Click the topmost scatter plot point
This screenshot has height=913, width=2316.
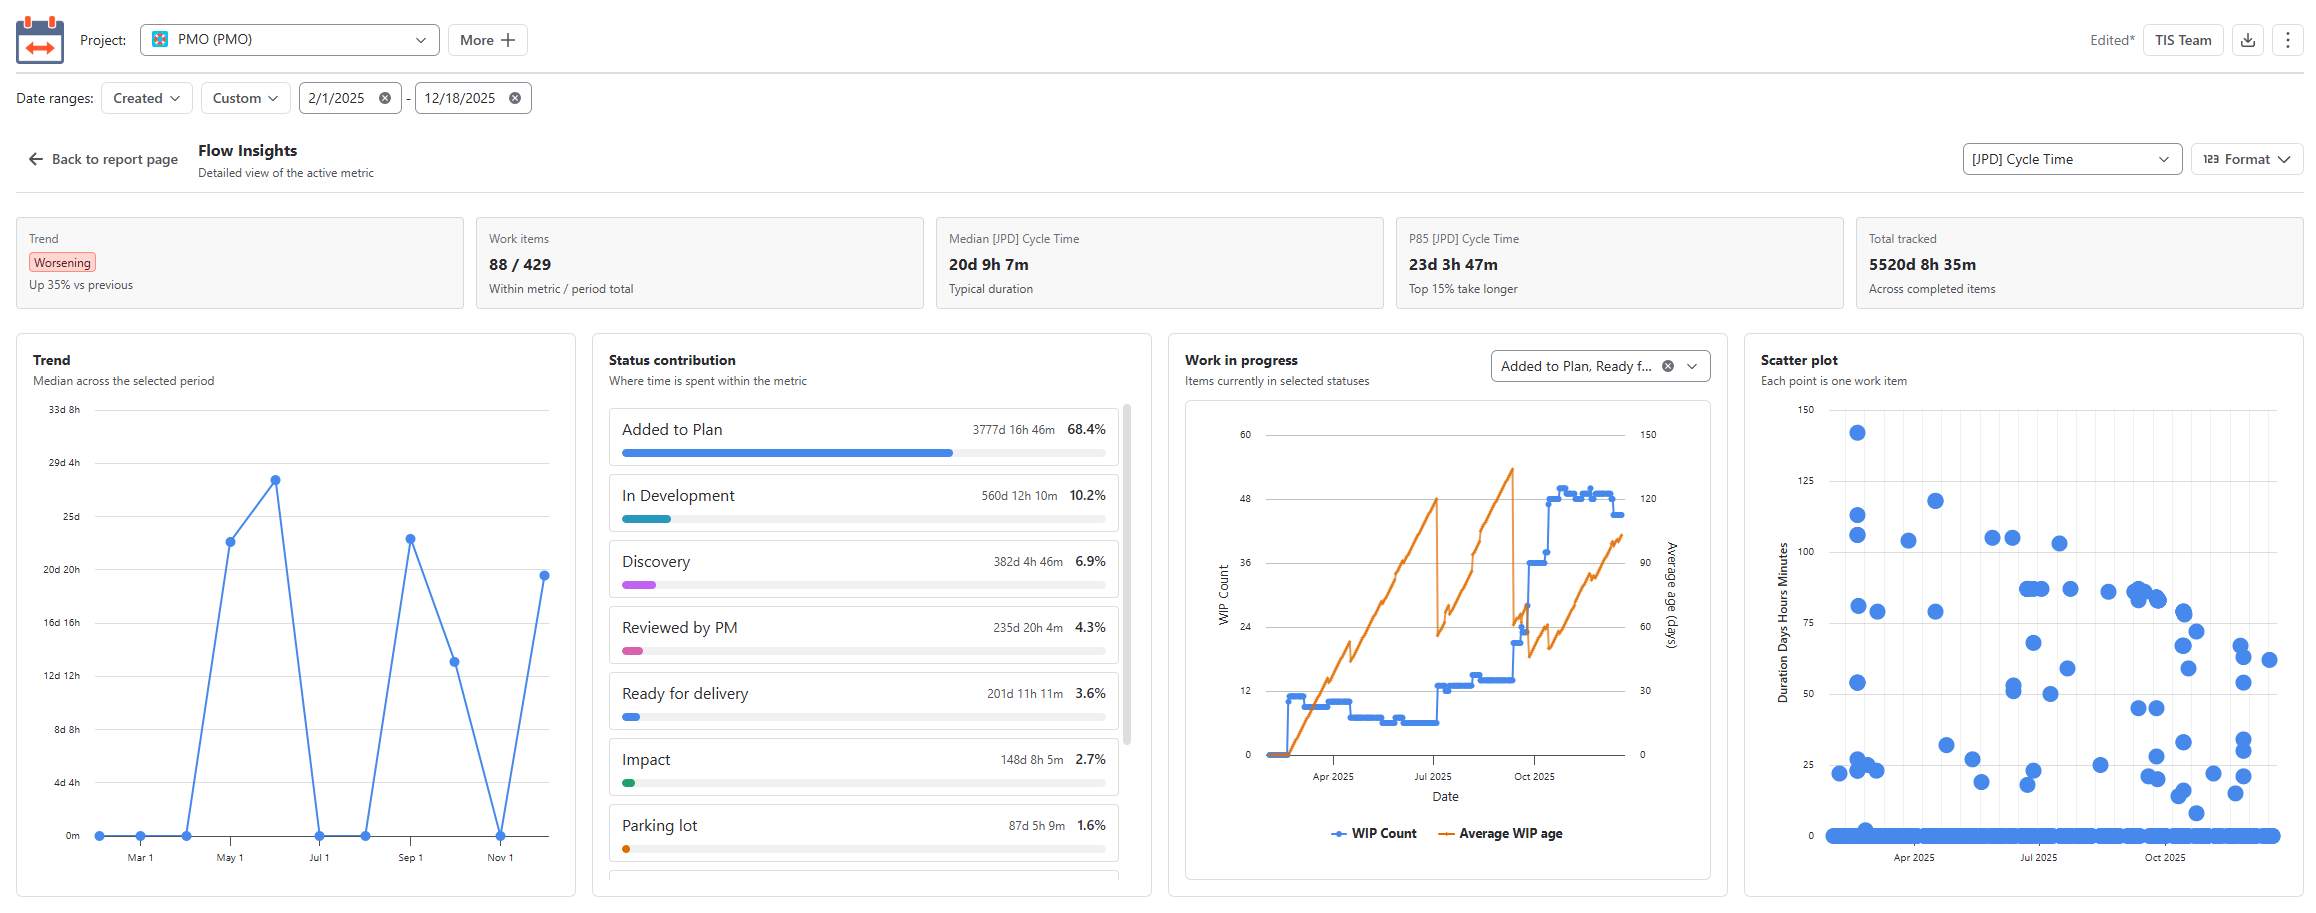point(1857,433)
